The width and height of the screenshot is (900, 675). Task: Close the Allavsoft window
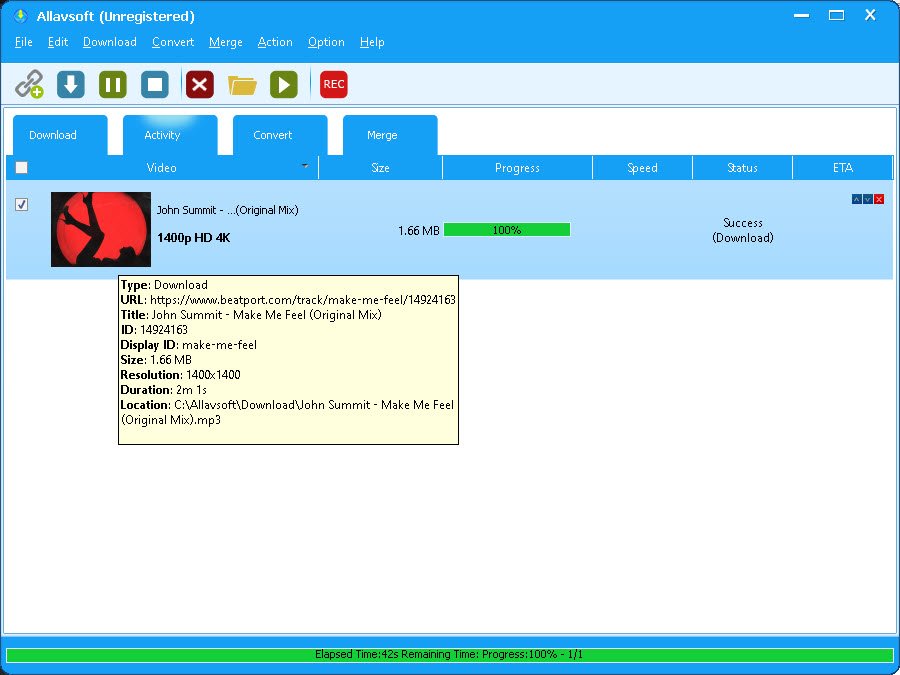[x=870, y=16]
